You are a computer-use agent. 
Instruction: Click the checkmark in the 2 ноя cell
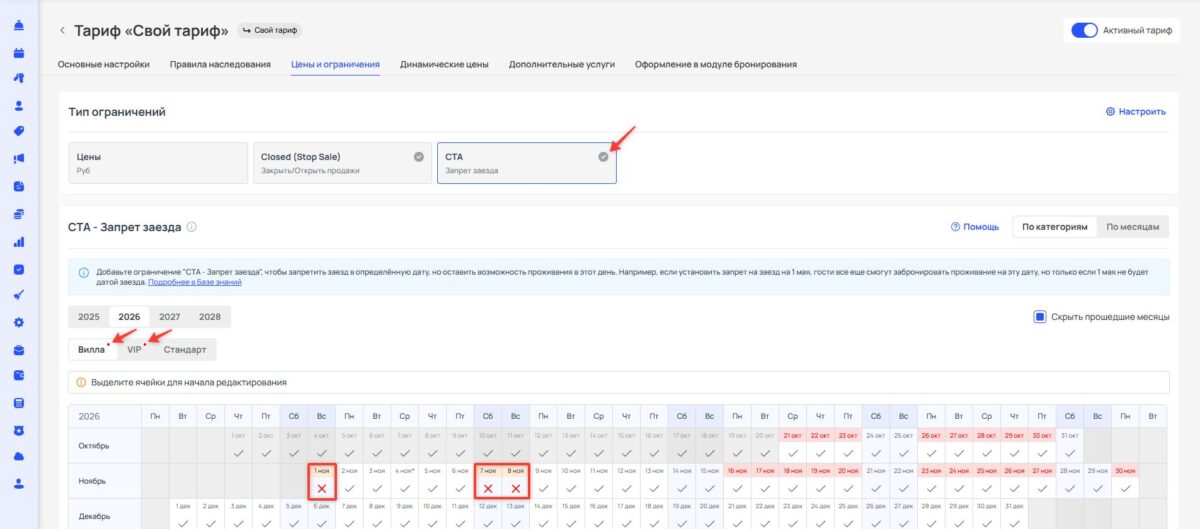(x=349, y=488)
